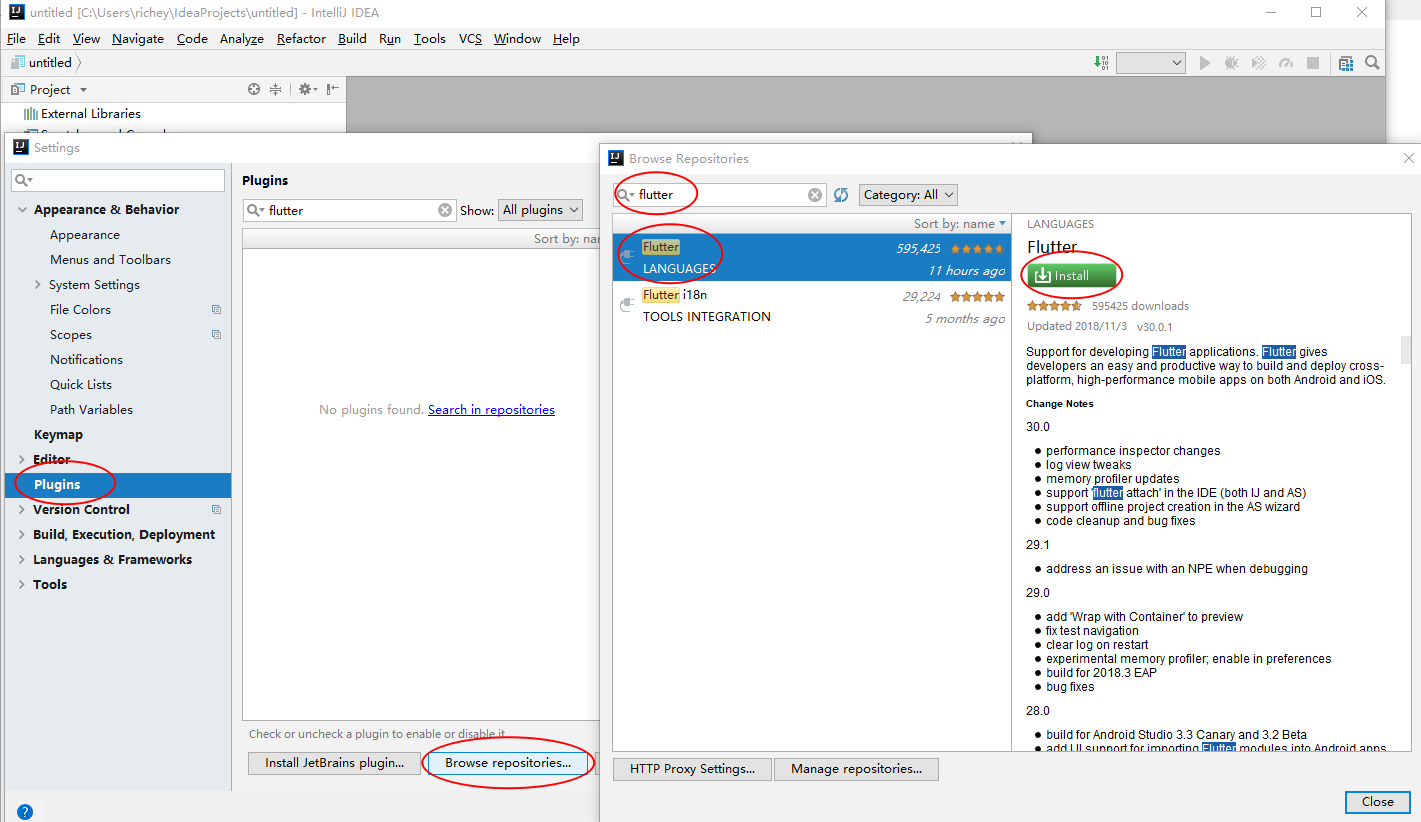The image size is (1421, 822).
Task: Click Install JetBrains plugin... button
Action: coord(334,763)
